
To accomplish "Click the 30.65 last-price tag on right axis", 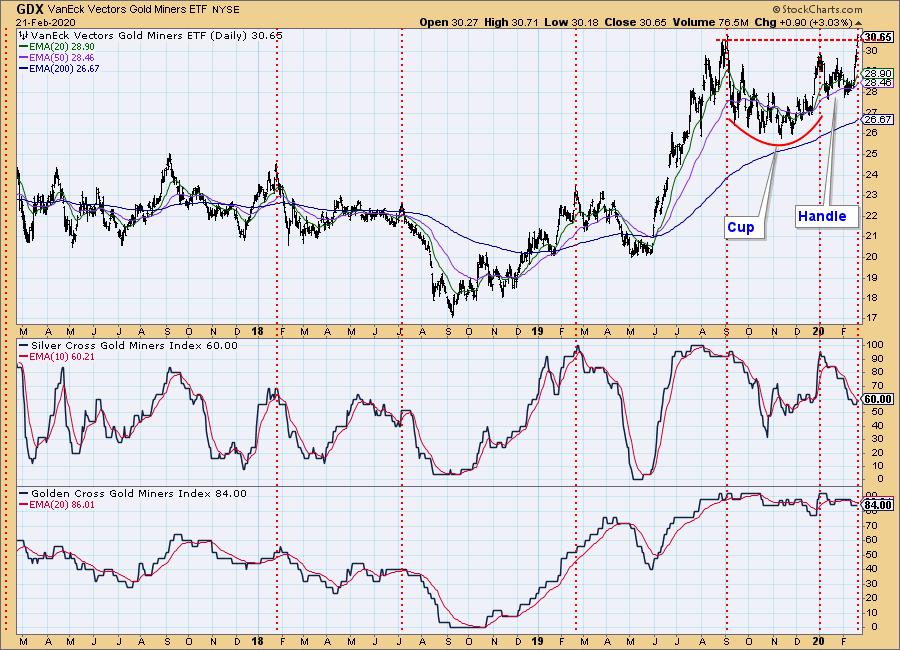I will click(x=878, y=37).
